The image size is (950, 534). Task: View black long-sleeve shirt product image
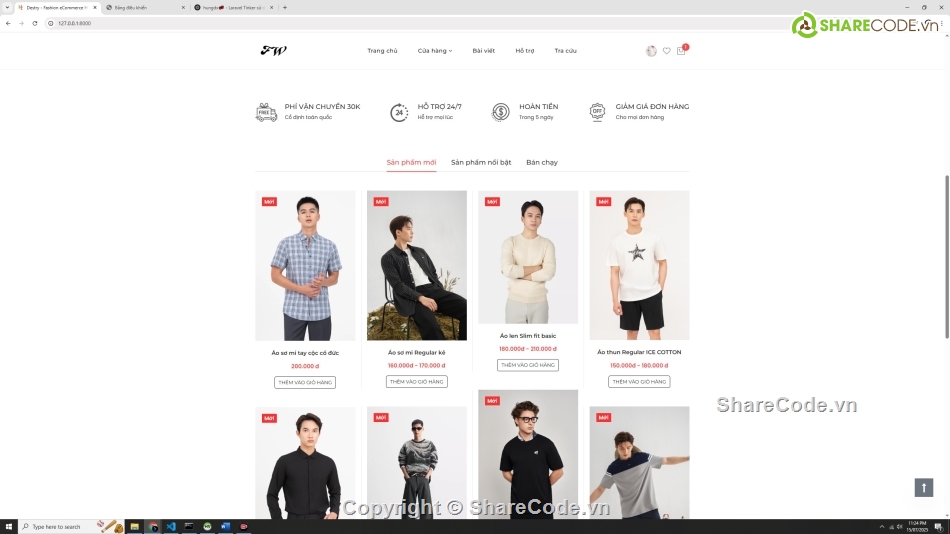pyautogui.click(x=305, y=462)
